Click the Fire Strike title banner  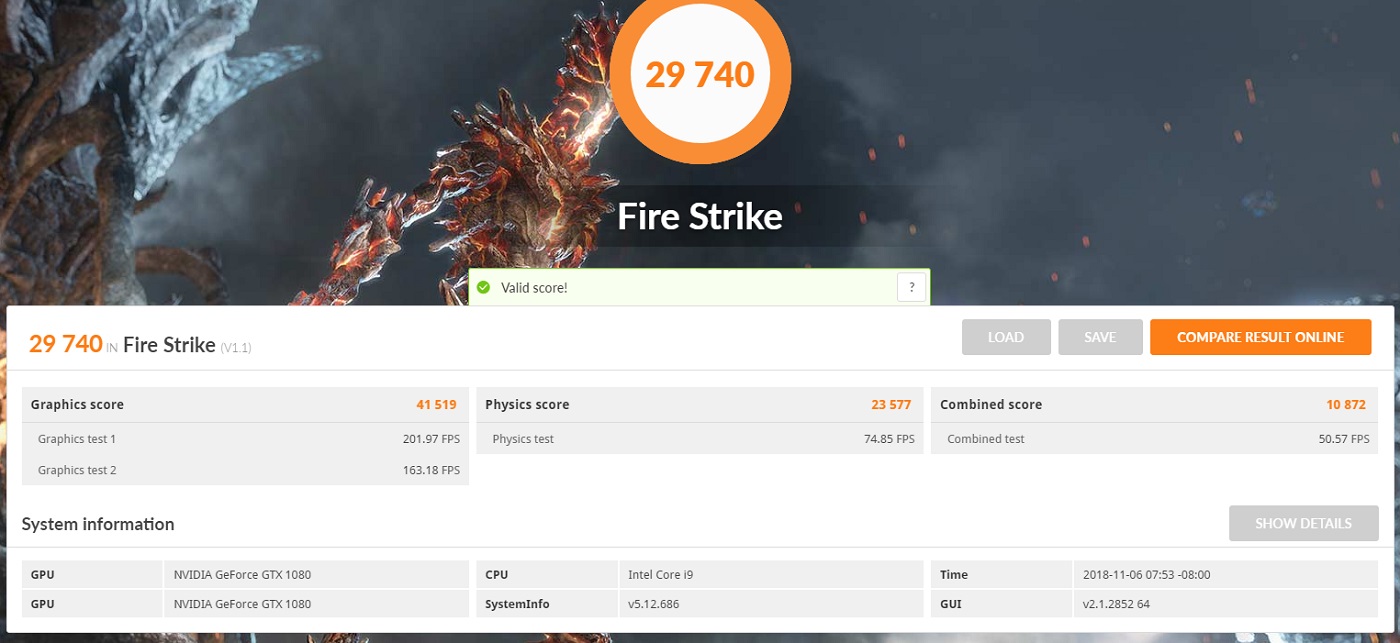coord(700,216)
